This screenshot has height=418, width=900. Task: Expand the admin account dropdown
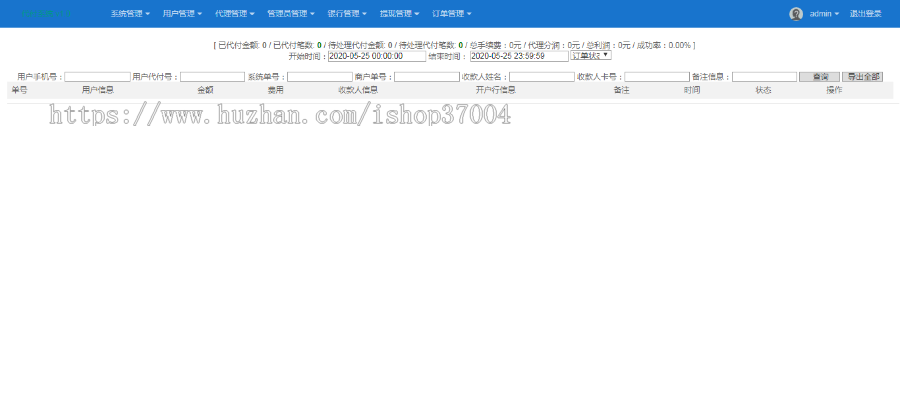click(824, 14)
